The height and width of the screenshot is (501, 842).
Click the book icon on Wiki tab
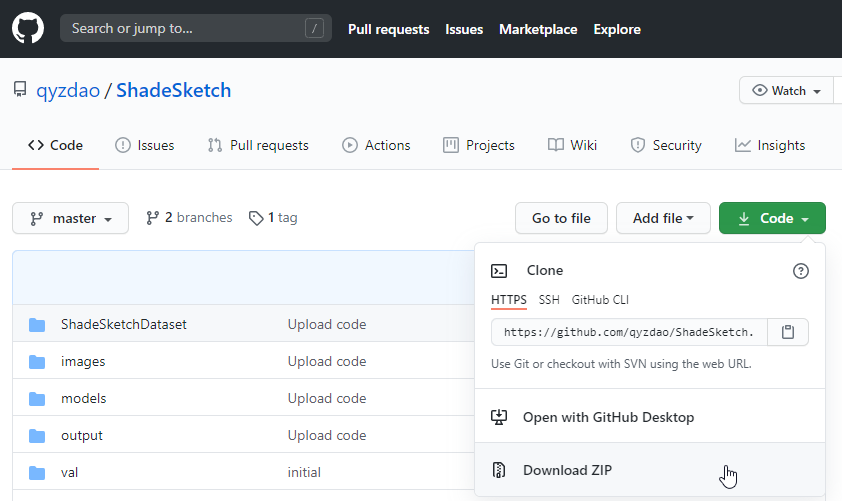pos(556,145)
